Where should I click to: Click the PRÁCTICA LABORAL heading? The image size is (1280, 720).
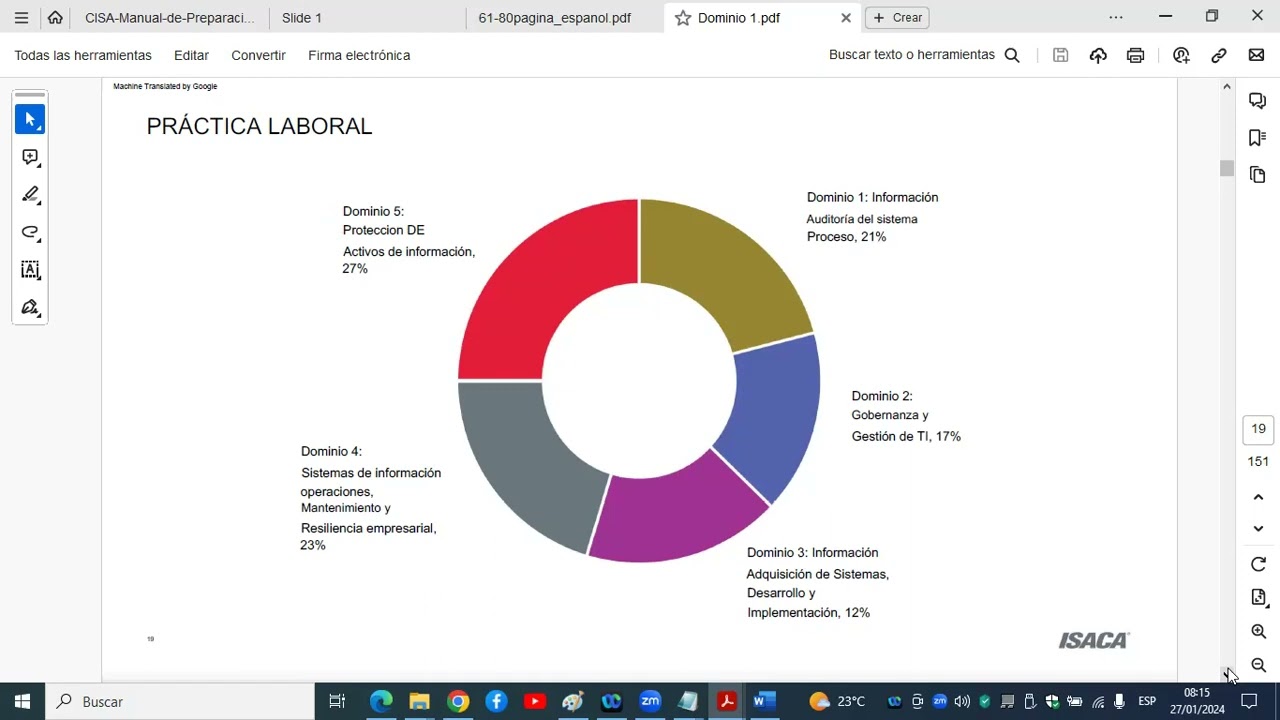click(259, 126)
